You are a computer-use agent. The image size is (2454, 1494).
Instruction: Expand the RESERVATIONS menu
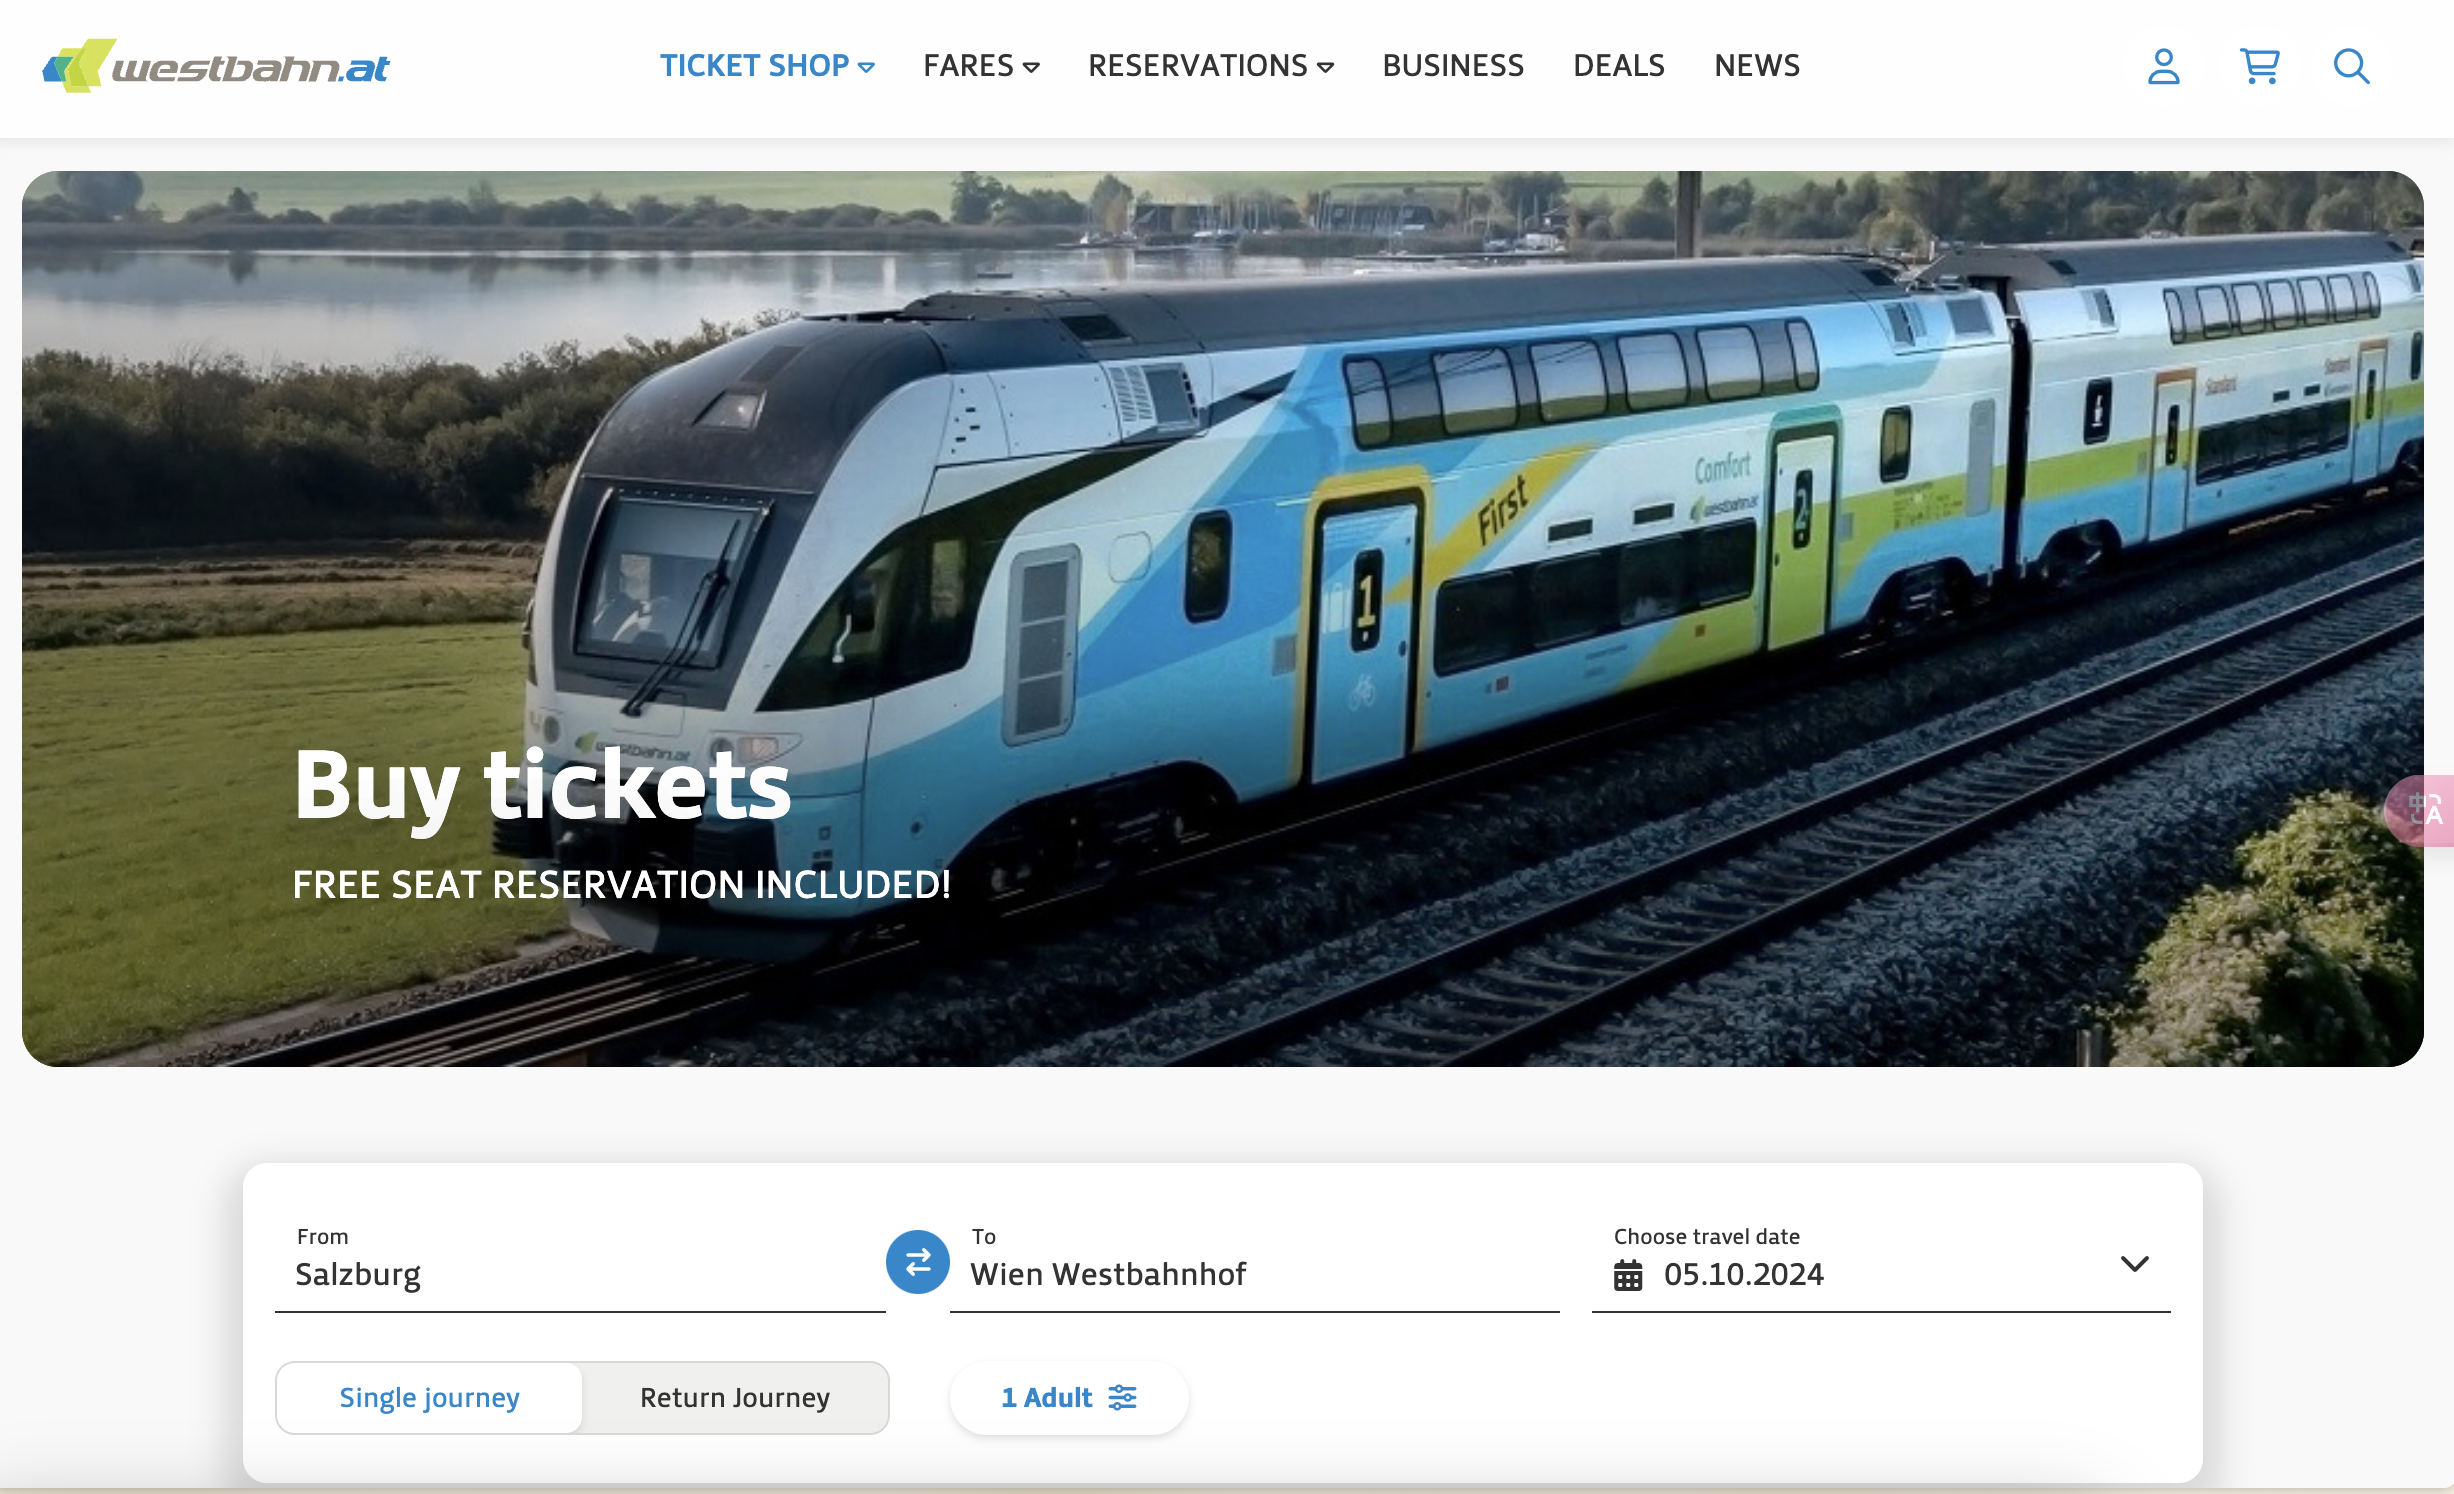(x=1211, y=66)
